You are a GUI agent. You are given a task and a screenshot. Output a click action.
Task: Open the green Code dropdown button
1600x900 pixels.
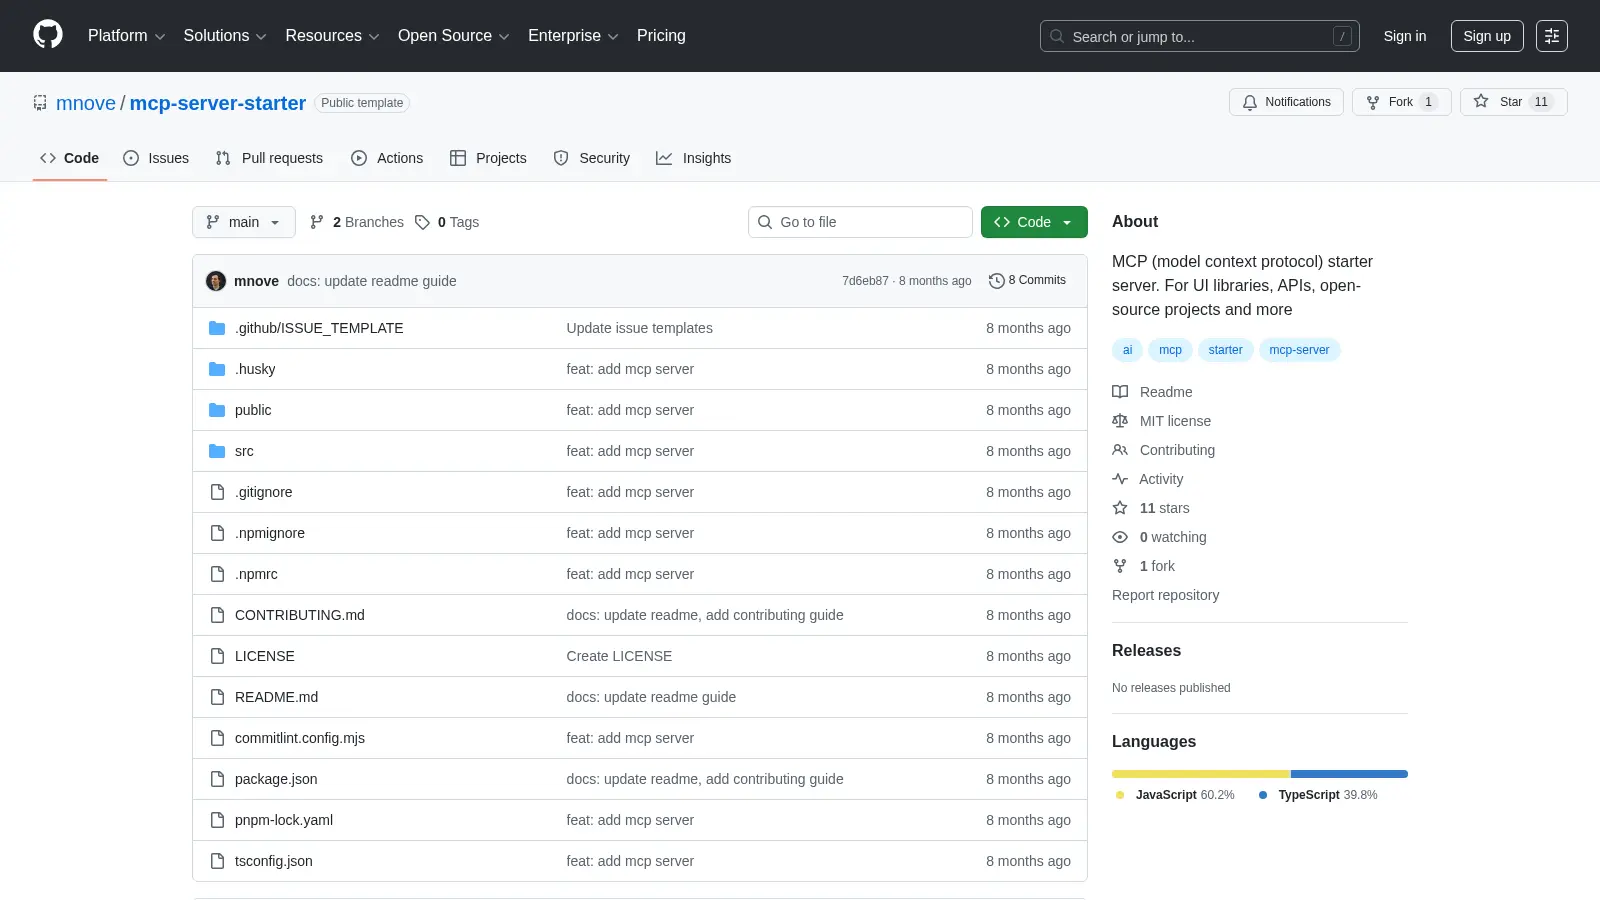click(1034, 222)
